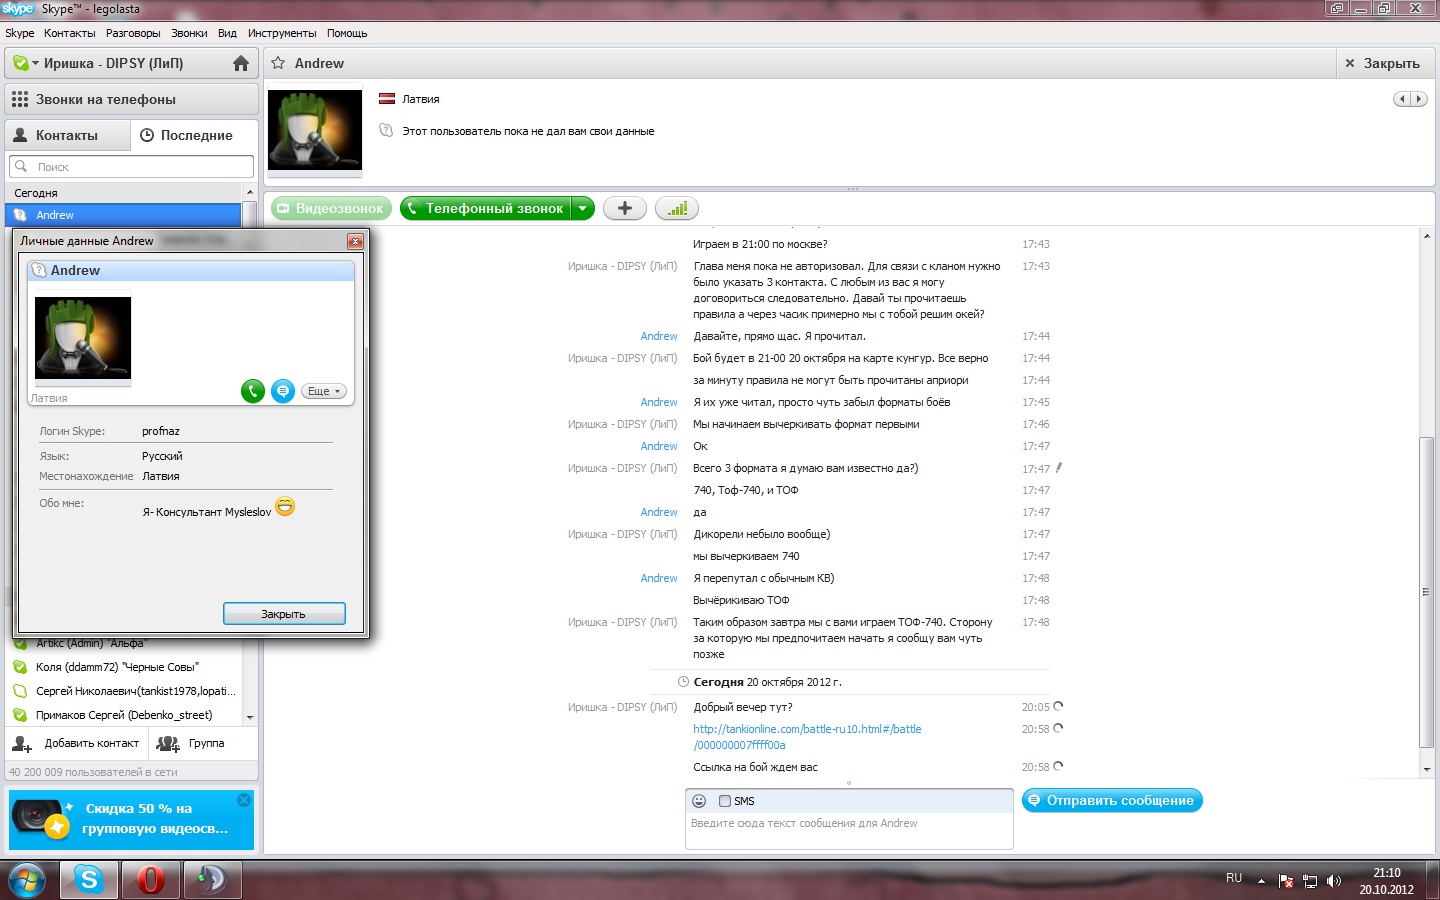Select contact Коля (ddamm72) "Черные Совы"
Image resolution: width=1440 pixels, height=900 pixels.
pyautogui.click(x=123, y=667)
